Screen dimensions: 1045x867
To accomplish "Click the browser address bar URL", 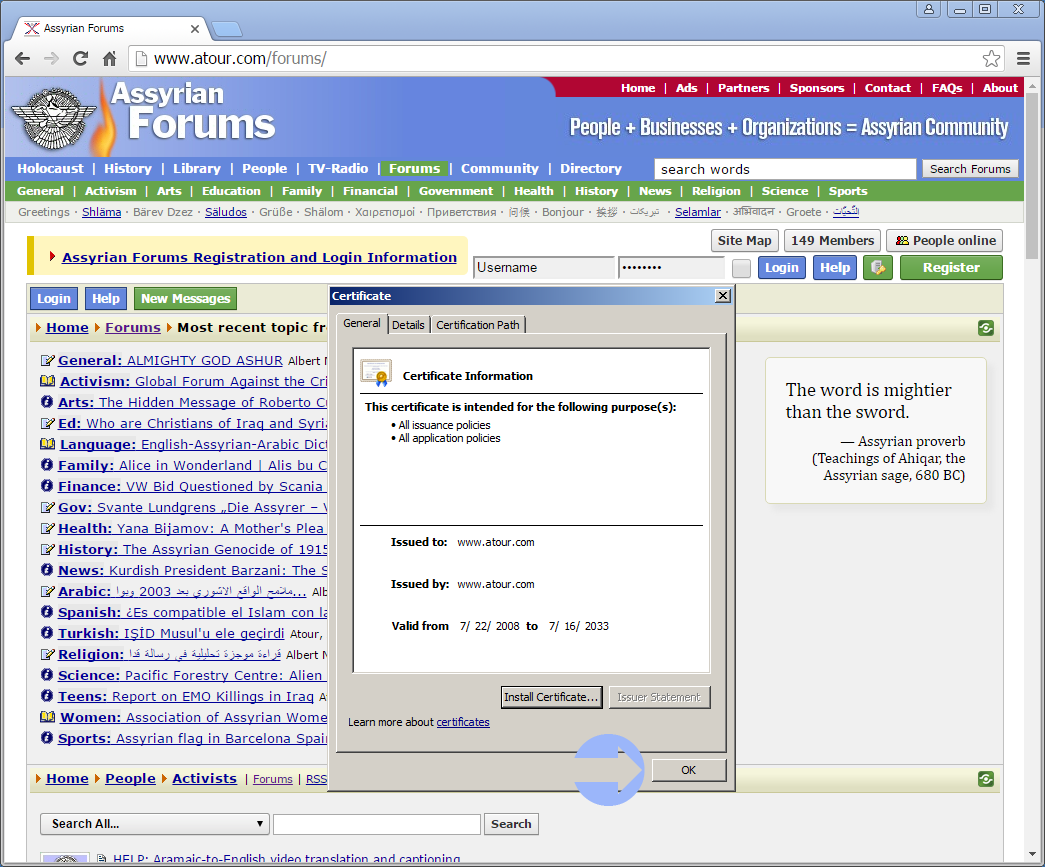I will (x=240, y=59).
